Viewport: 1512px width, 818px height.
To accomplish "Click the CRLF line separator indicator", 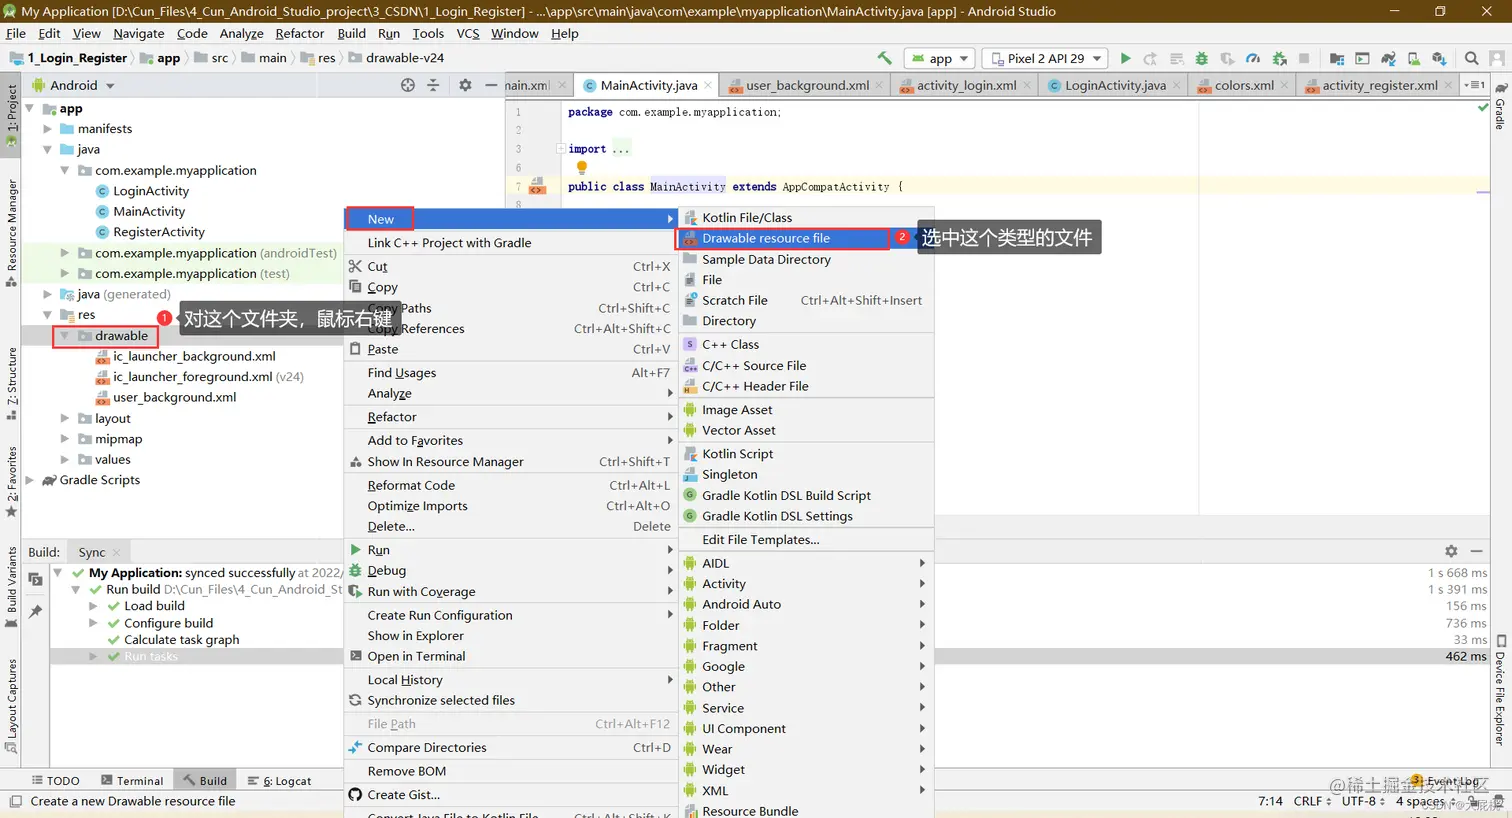I will tap(1312, 801).
